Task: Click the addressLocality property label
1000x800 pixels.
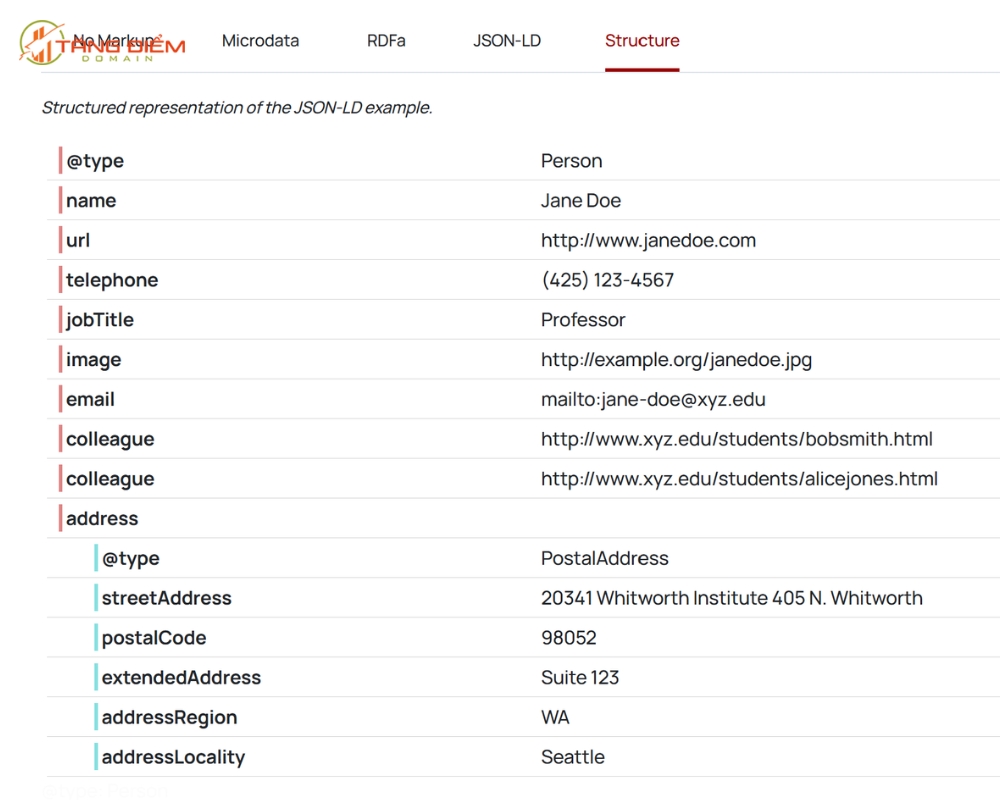Action: click(x=173, y=757)
